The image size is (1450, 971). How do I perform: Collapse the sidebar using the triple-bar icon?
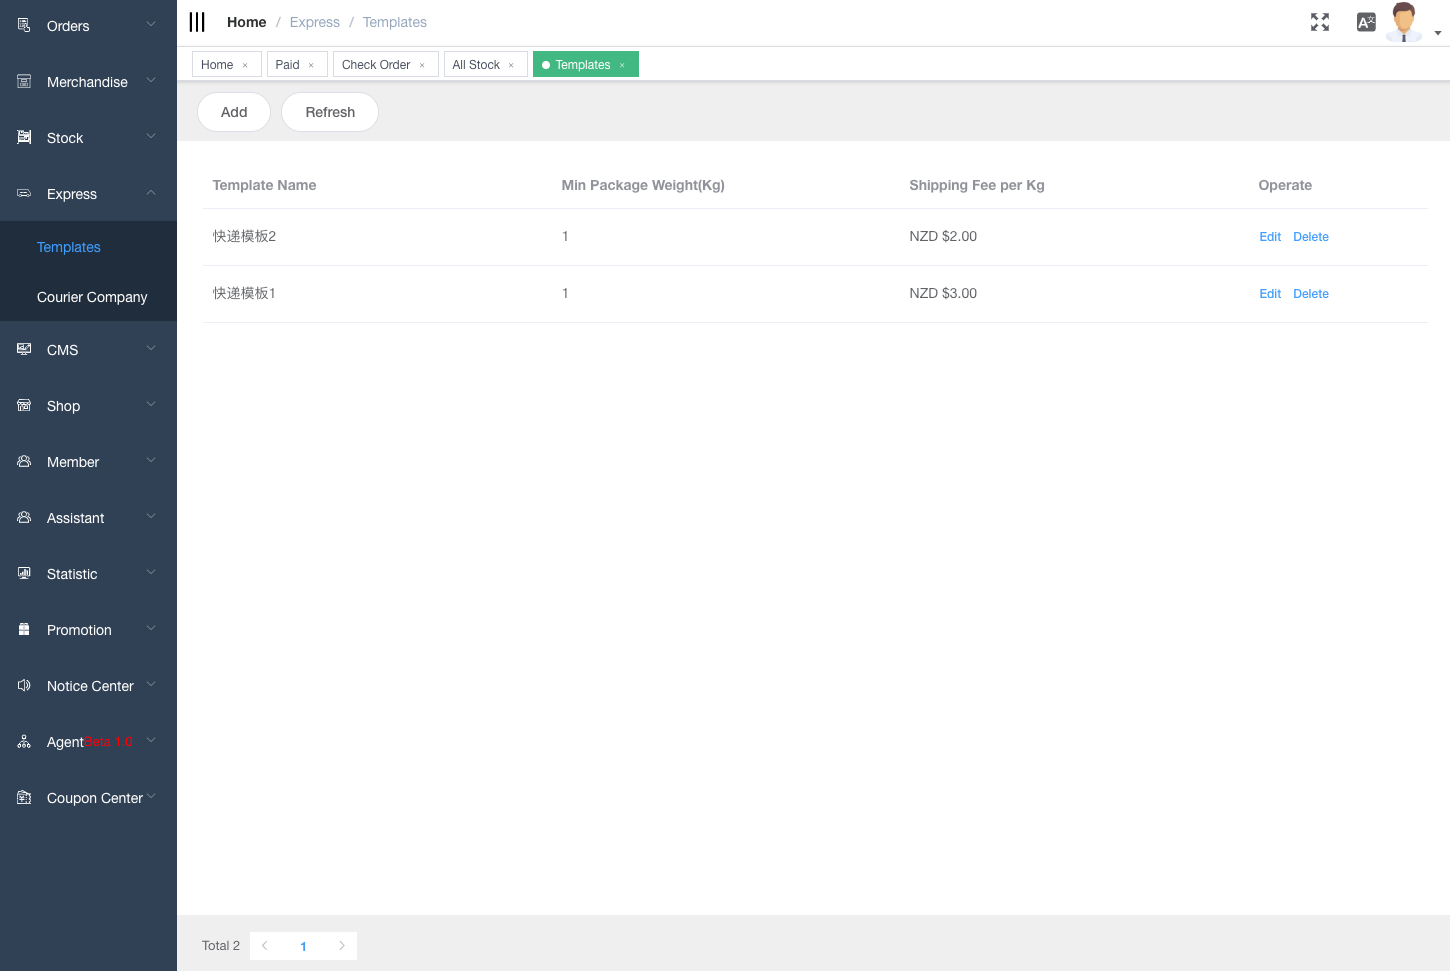[x=196, y=21]
